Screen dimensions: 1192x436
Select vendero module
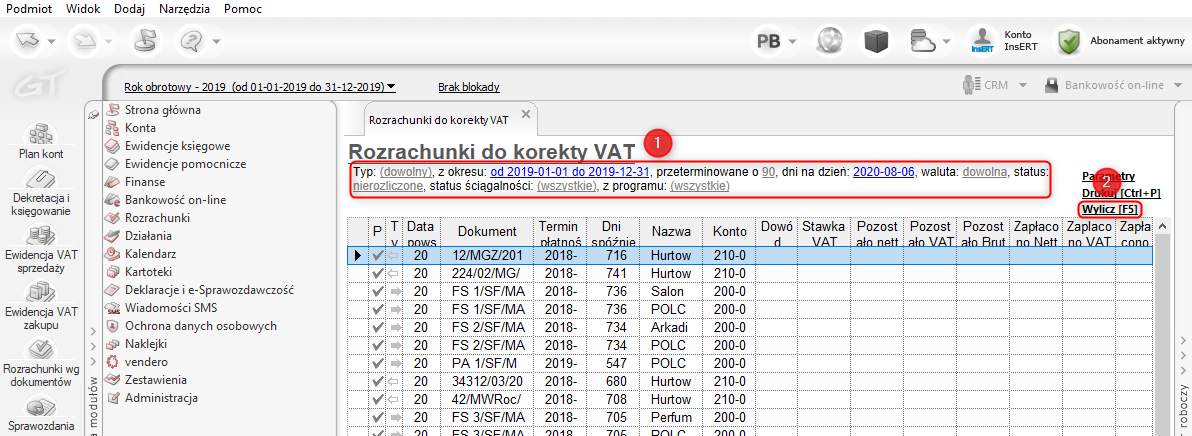click(x=147, y=362)
